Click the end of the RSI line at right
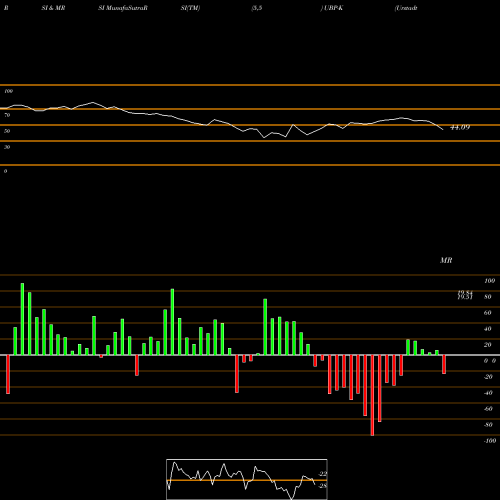Image resolution: width=500 pixels, height=500 pixels. [443, 129]
